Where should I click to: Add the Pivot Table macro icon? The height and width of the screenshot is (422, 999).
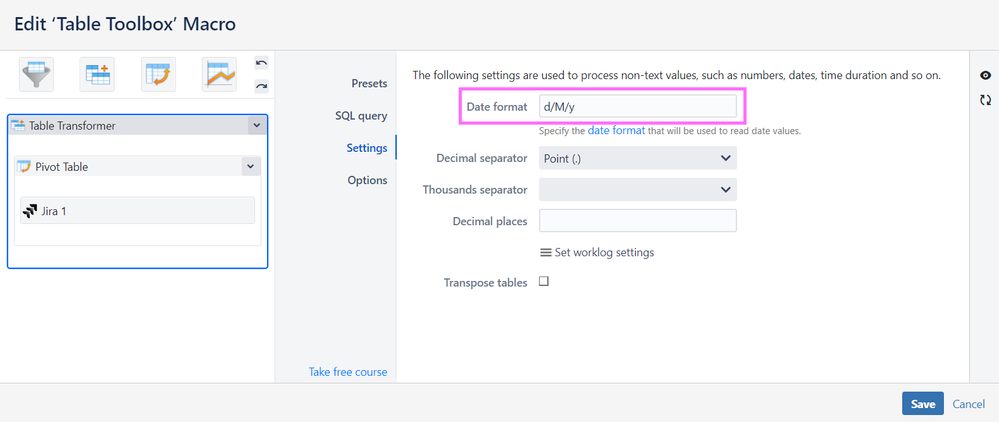(x=158, y=75)
